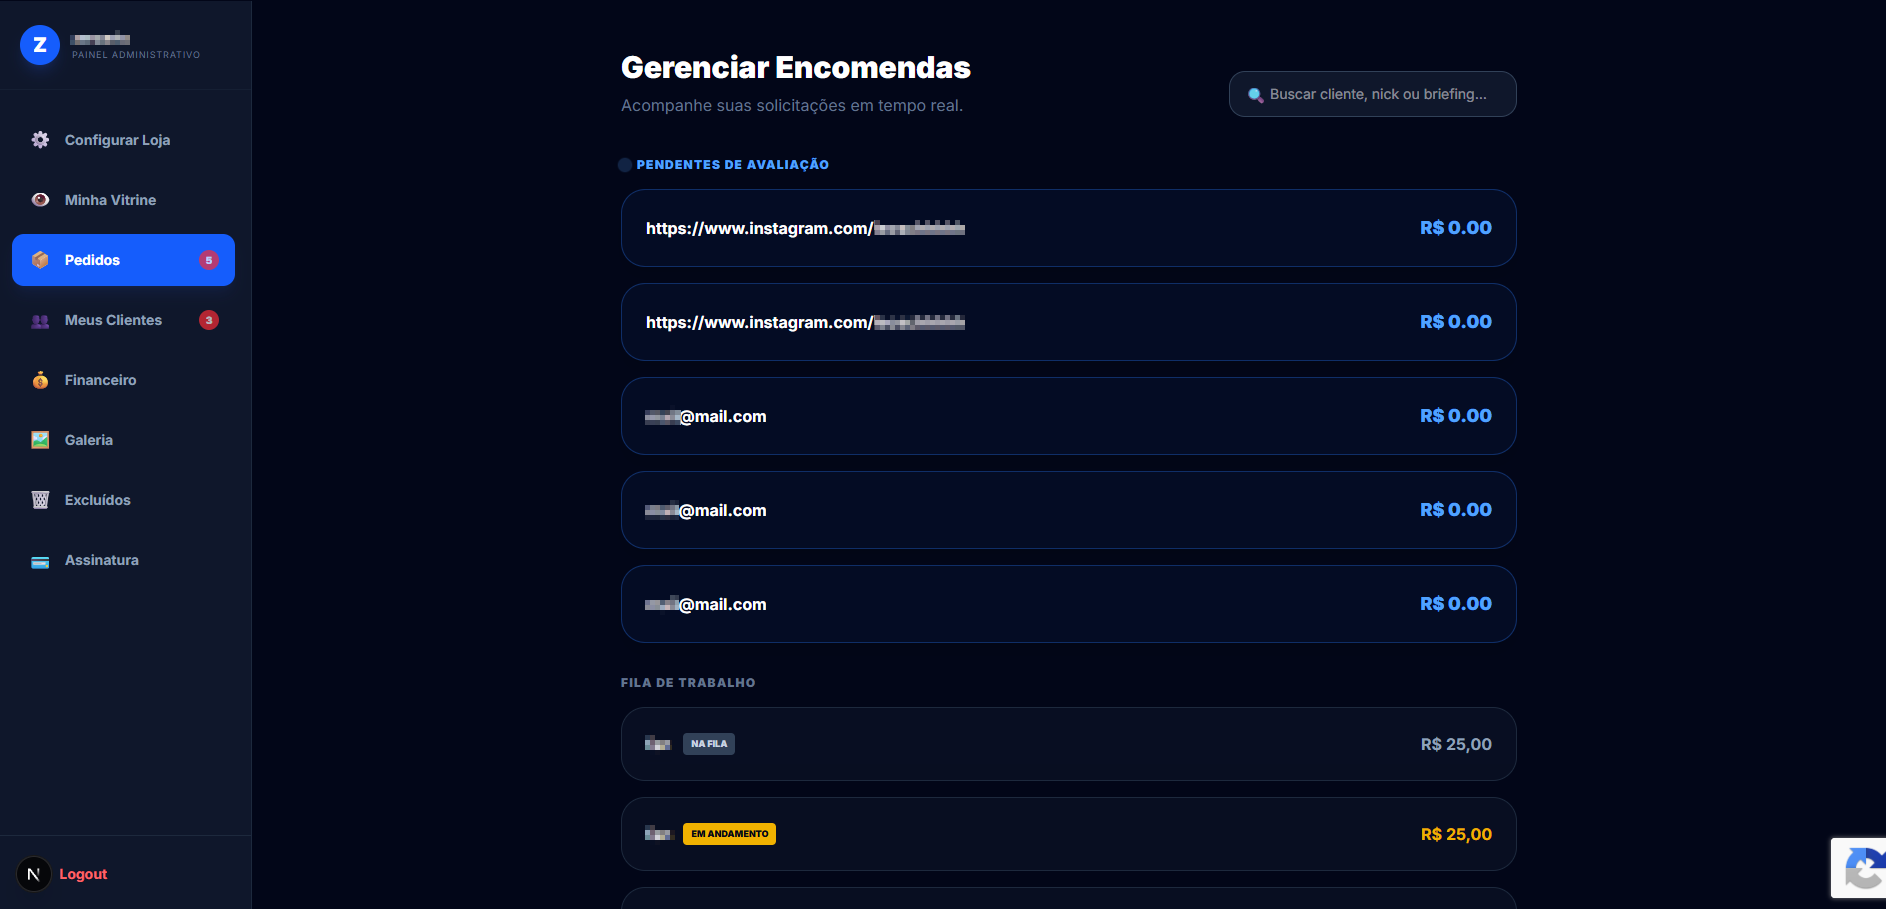Click R$ 25,00 on EM ANDAMENTO order
The height and width of the screenshot is (909, 1886).
tap(1456, 834)
